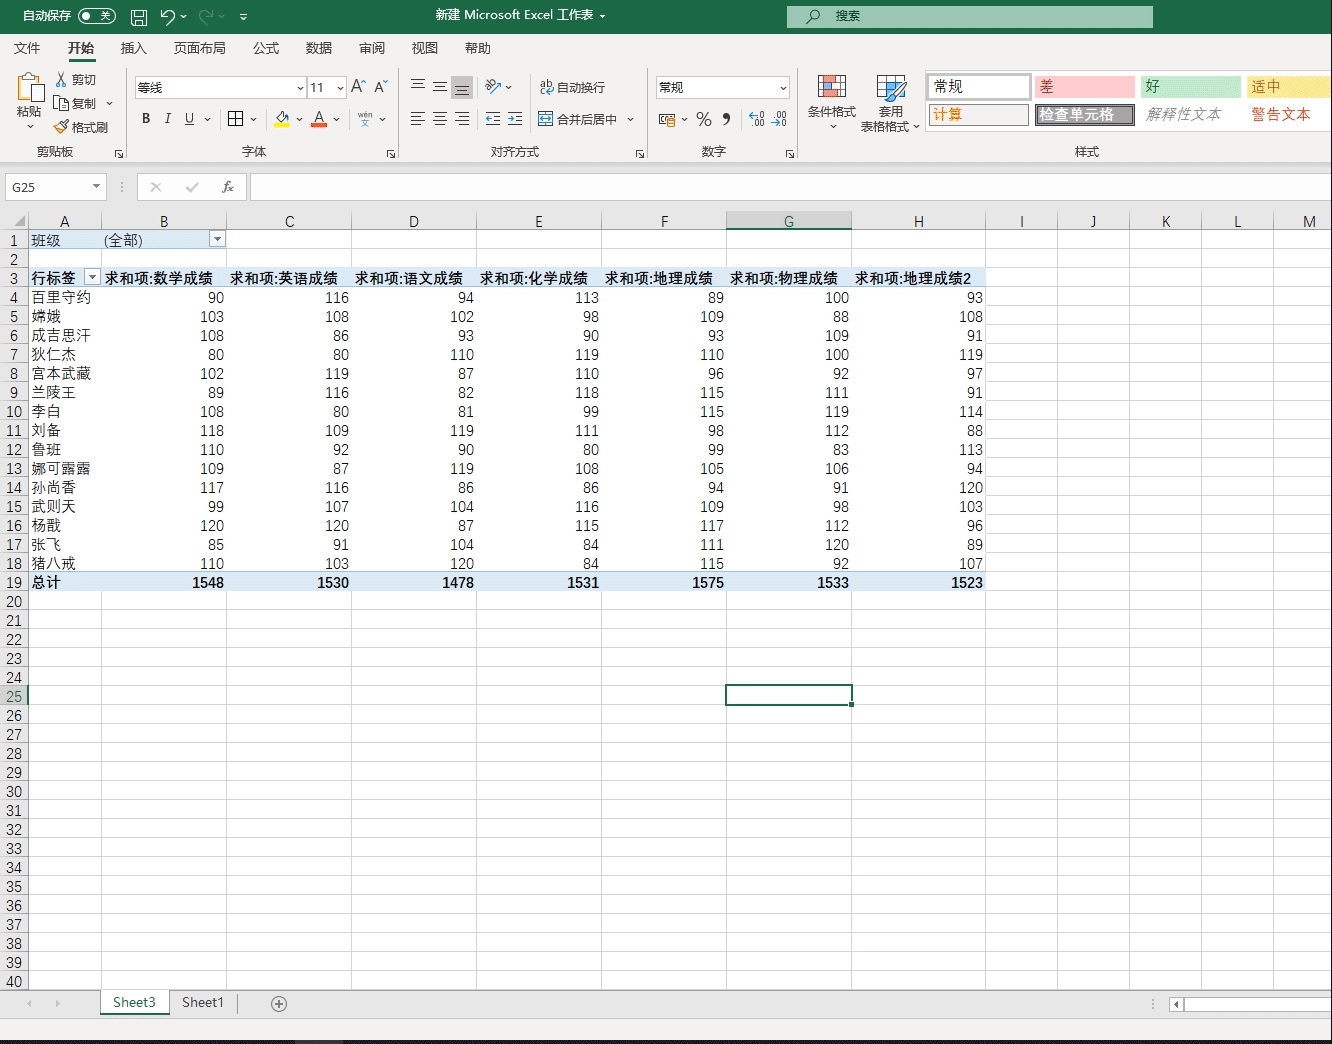Expand the 班级 filter dropdown in B1
The width and height of the screenshot is (1332, 1044).
pyautogui.click(x=217, y=239)
